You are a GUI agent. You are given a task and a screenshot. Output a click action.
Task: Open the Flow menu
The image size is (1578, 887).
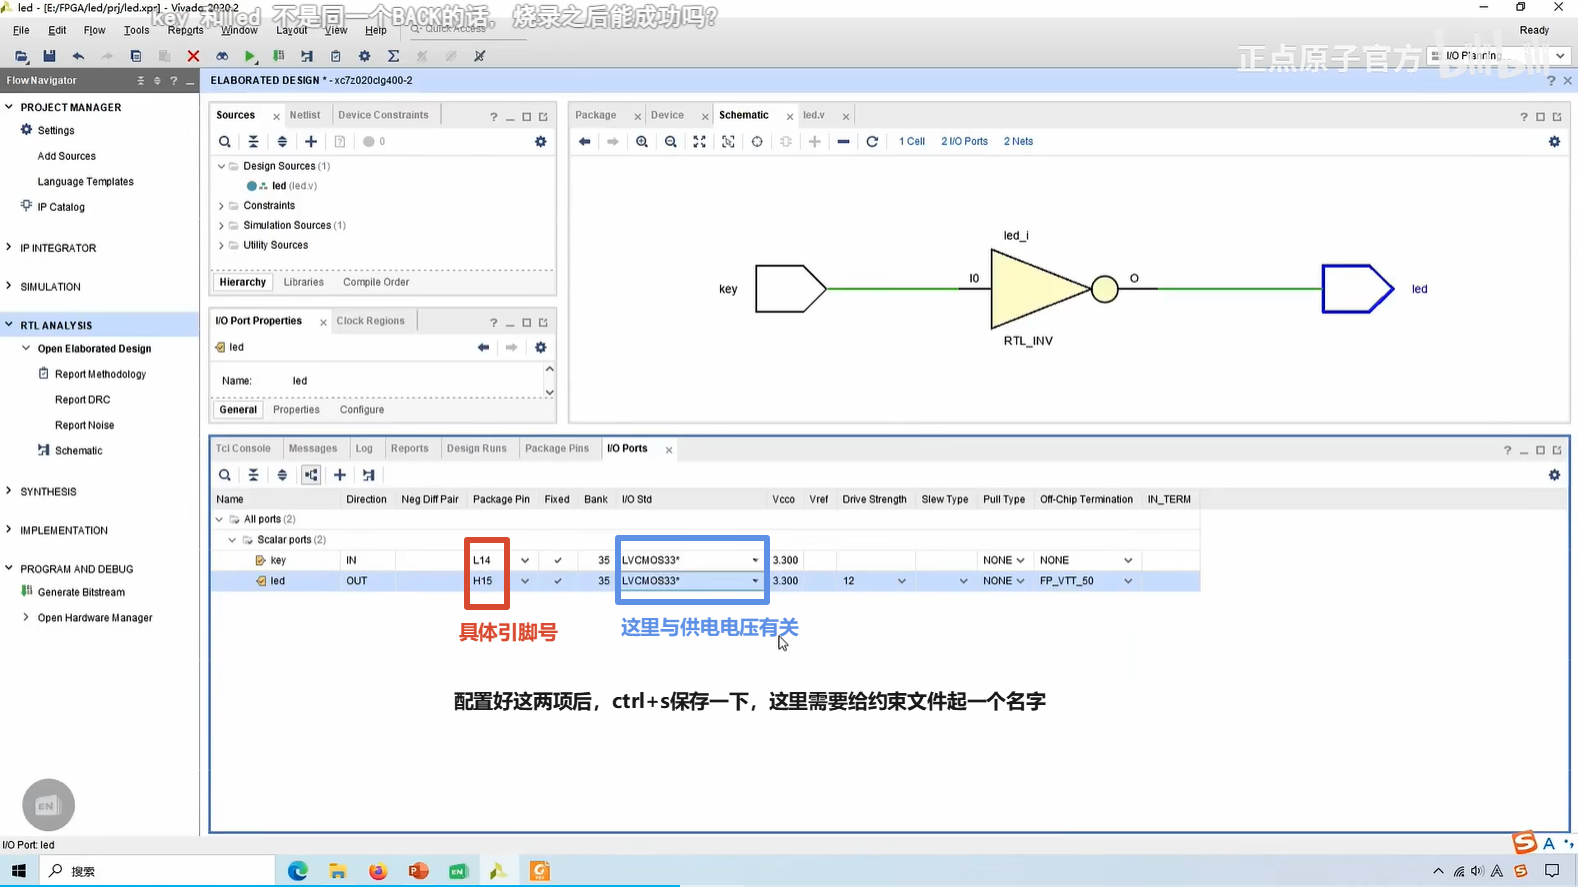coord(95,30)
